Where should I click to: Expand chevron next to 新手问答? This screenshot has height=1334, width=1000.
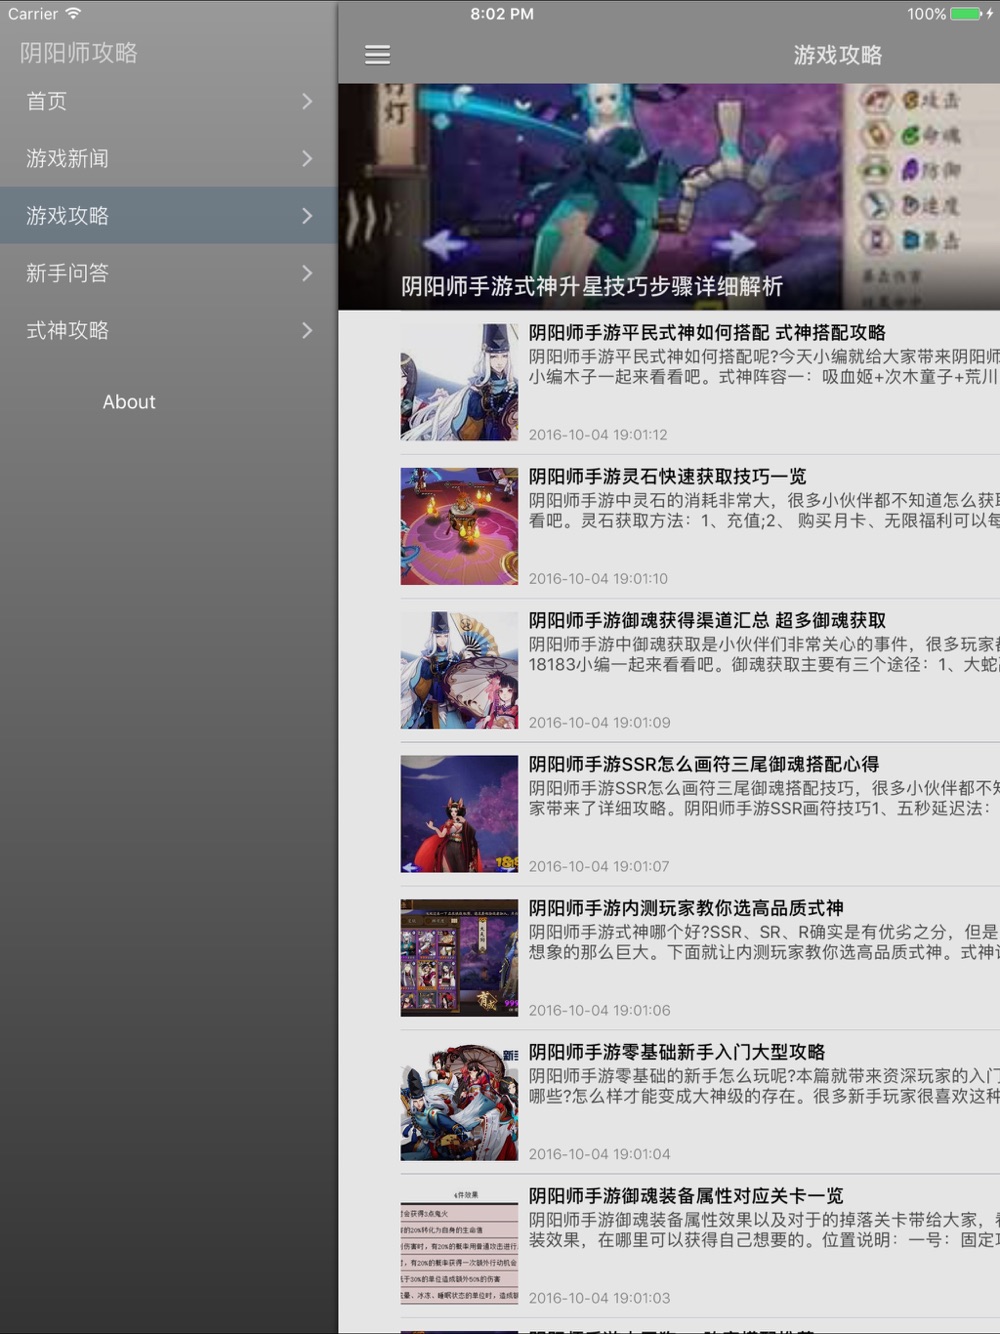(307, 272)
